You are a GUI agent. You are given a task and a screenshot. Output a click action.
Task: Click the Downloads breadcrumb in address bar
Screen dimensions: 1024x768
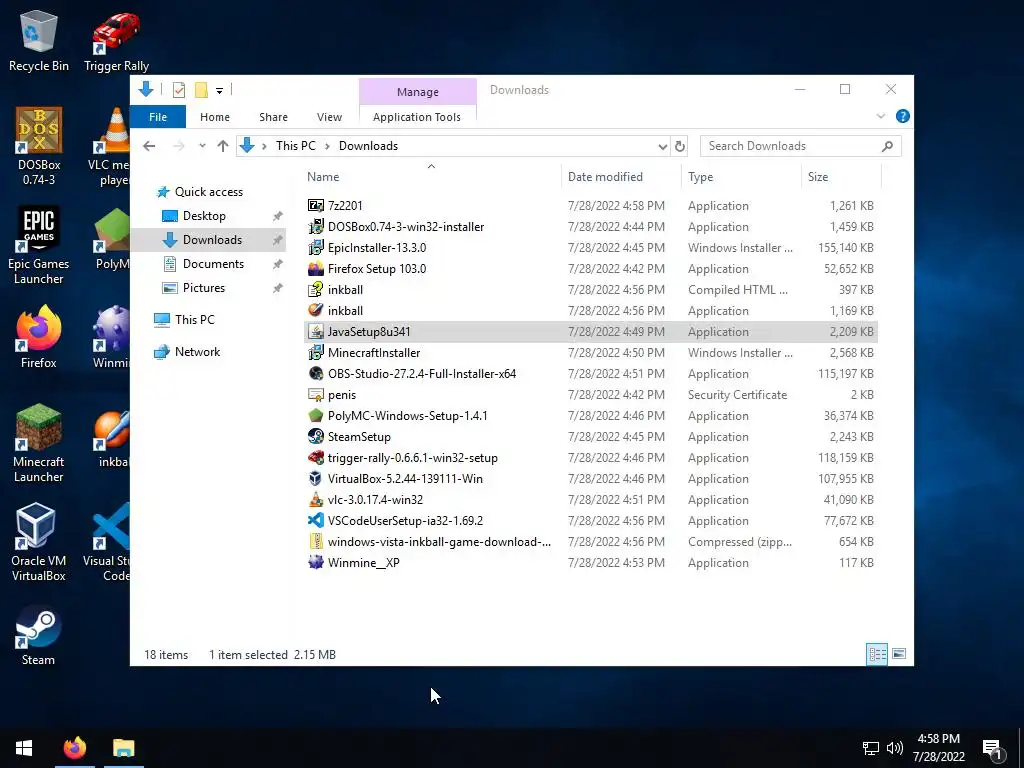pos(368,146)
